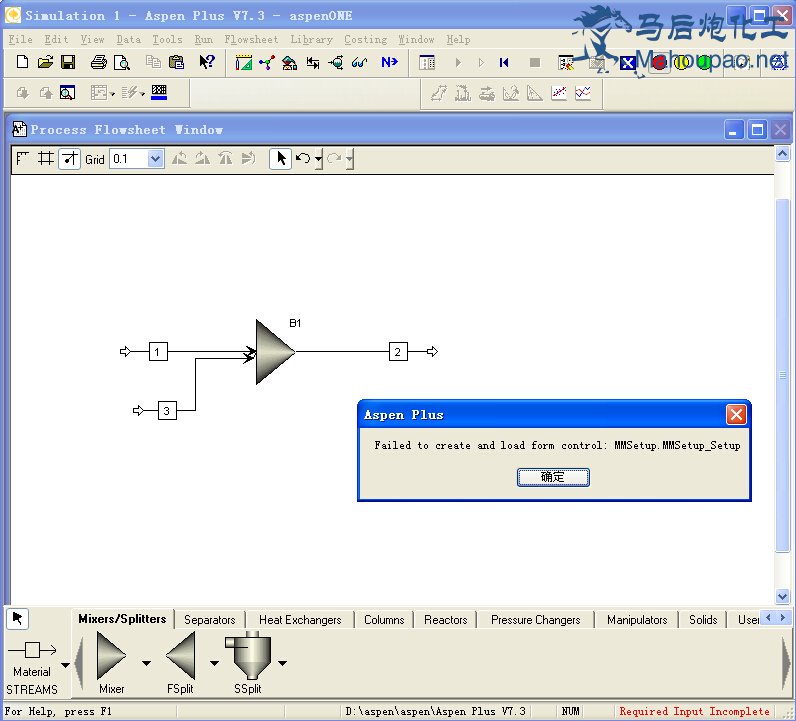The image size is (796, 721).
Task: Switch to the Pressure Changers tab
Action: 536,620
